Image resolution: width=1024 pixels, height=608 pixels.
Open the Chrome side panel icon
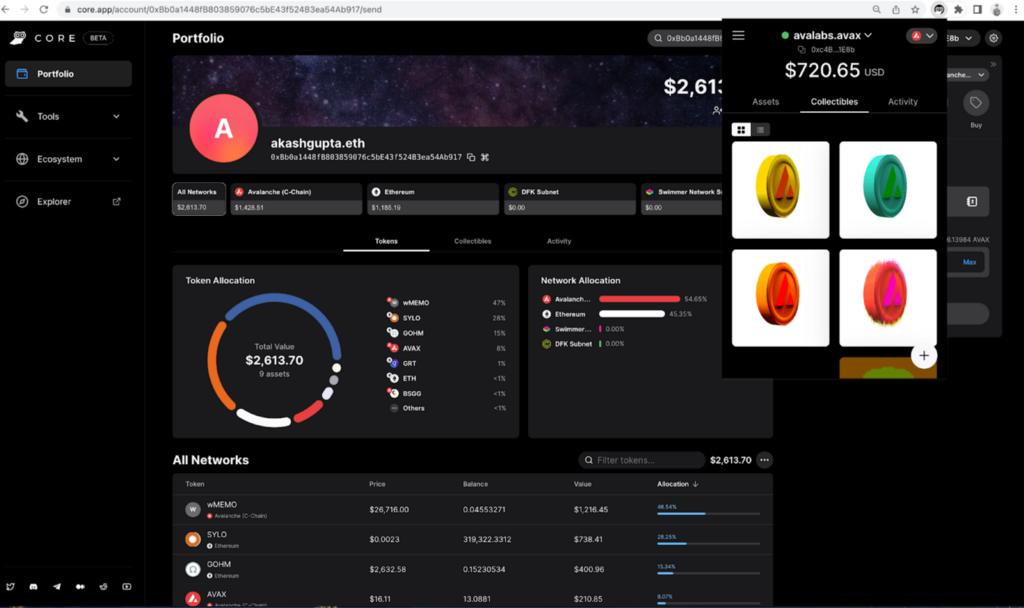977,9
